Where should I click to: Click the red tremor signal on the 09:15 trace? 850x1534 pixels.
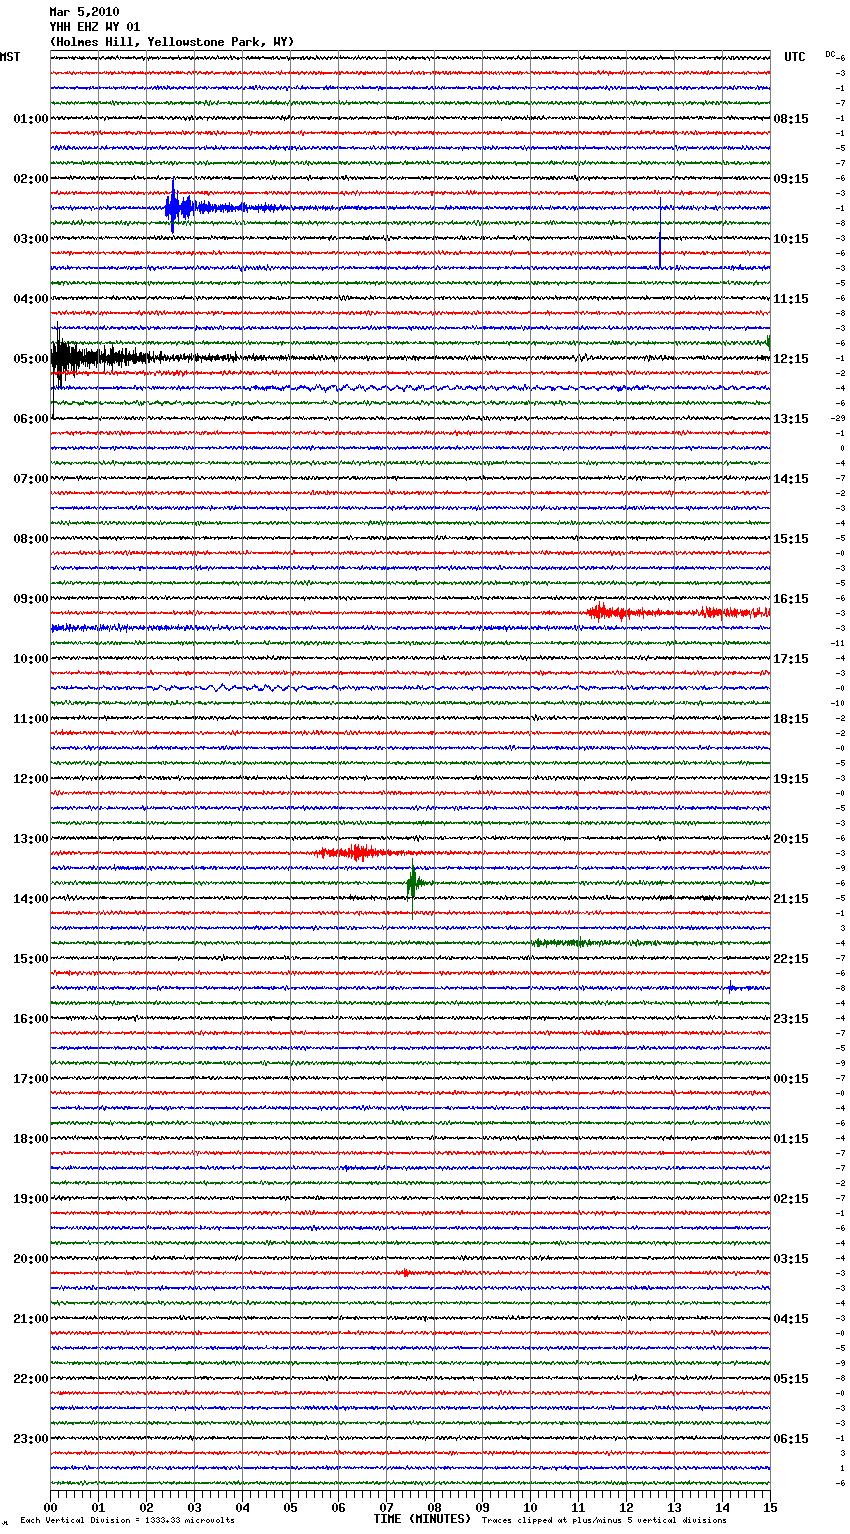pos(678,612)
